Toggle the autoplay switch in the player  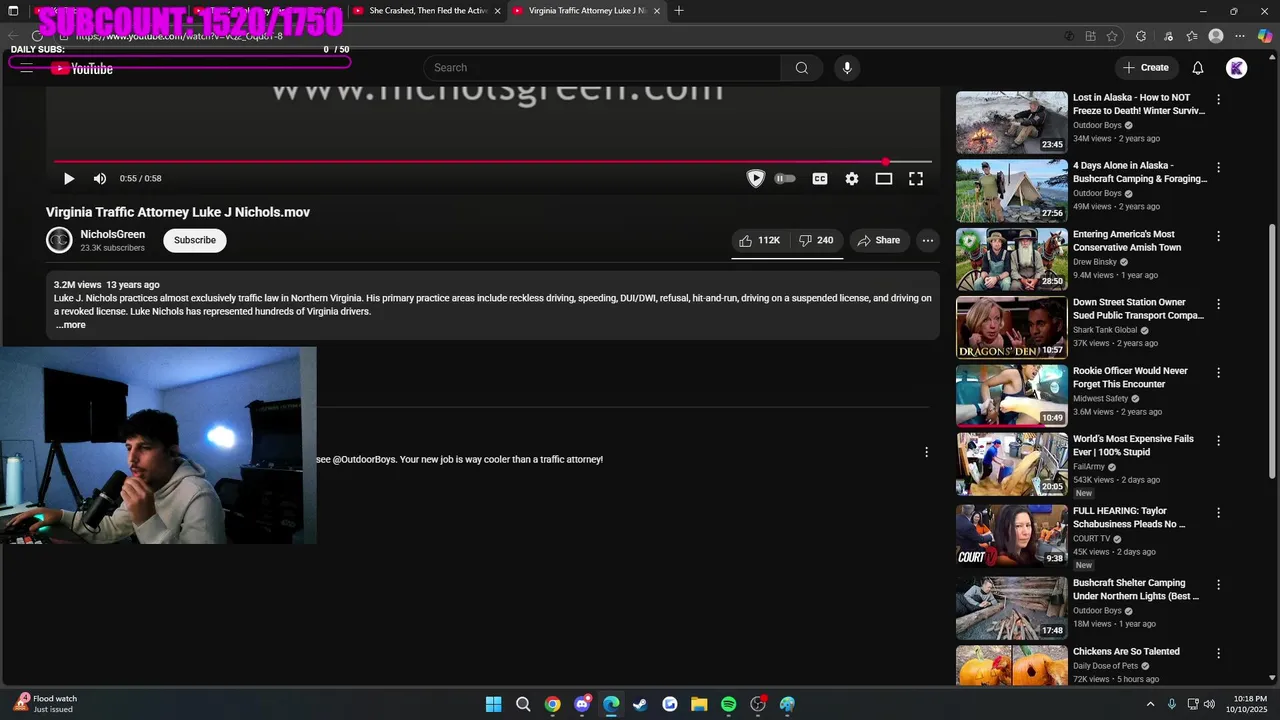click(x=785, y=179)
